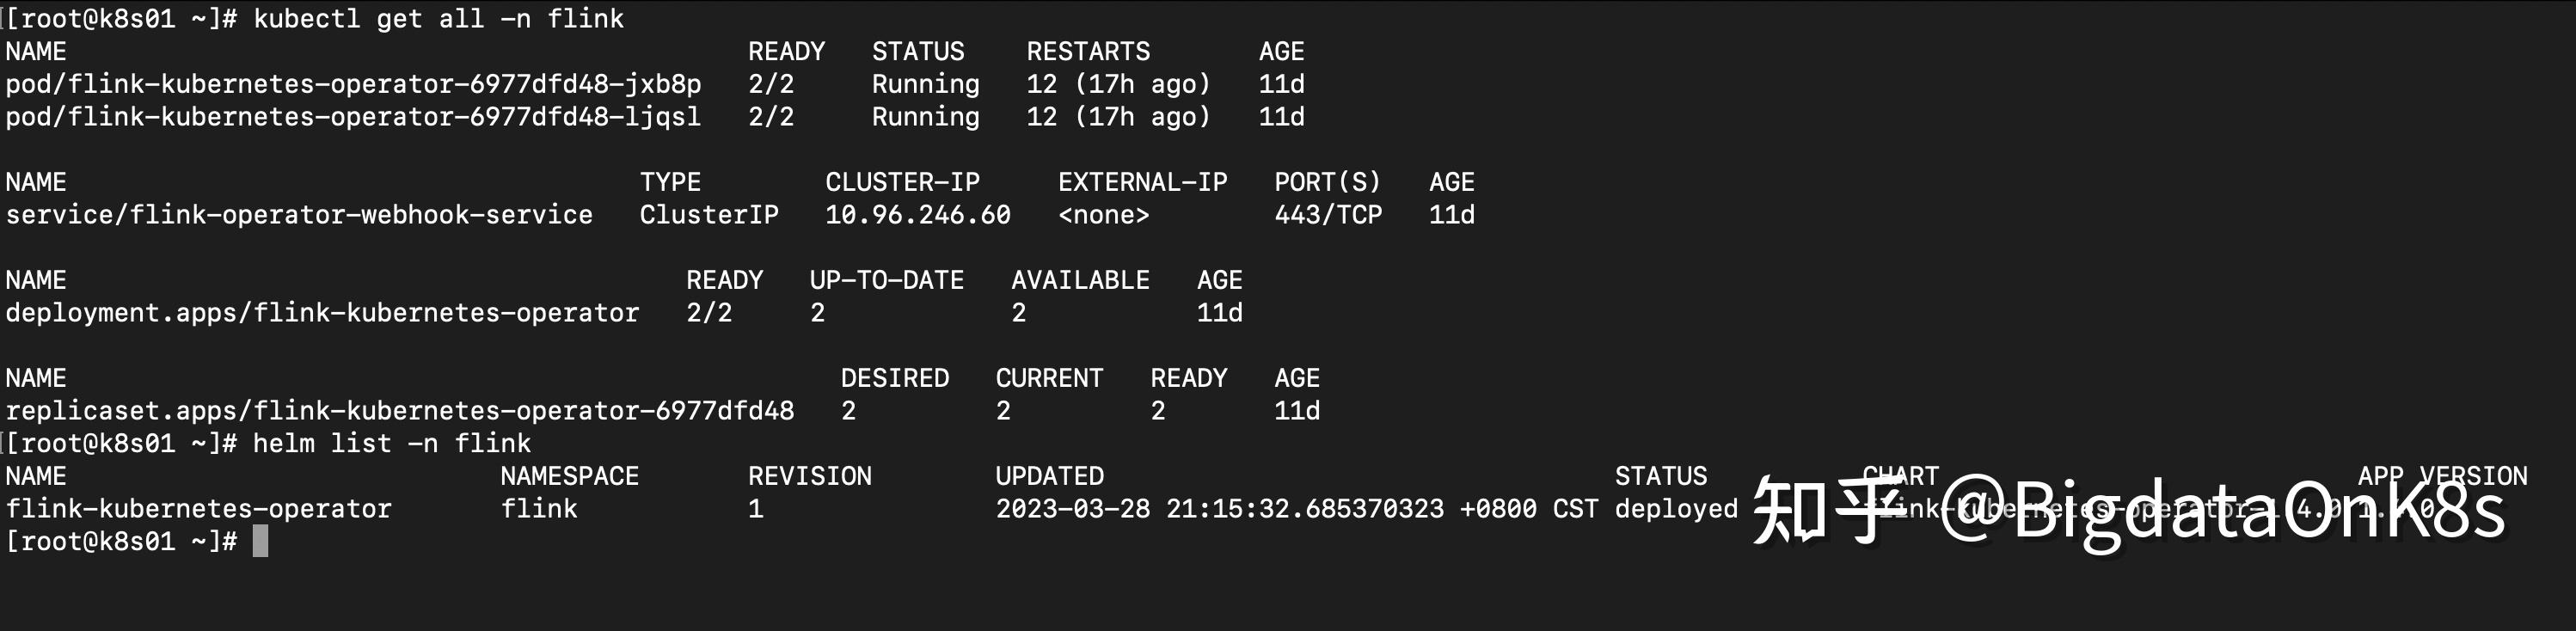The height and width of the screenshot is (631, 2576).
Task: Click the DESIRED column header
Action: click(895, 378)
